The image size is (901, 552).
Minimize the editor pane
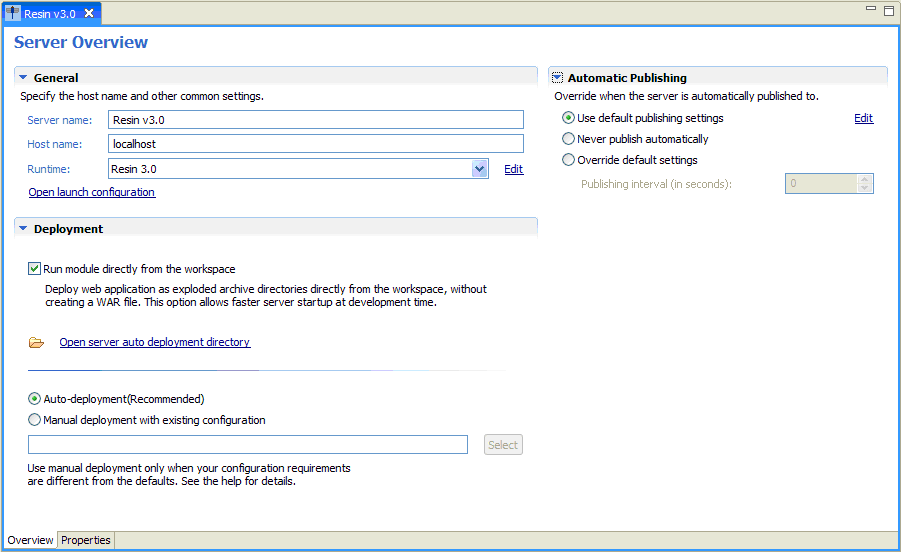(871, 9)
